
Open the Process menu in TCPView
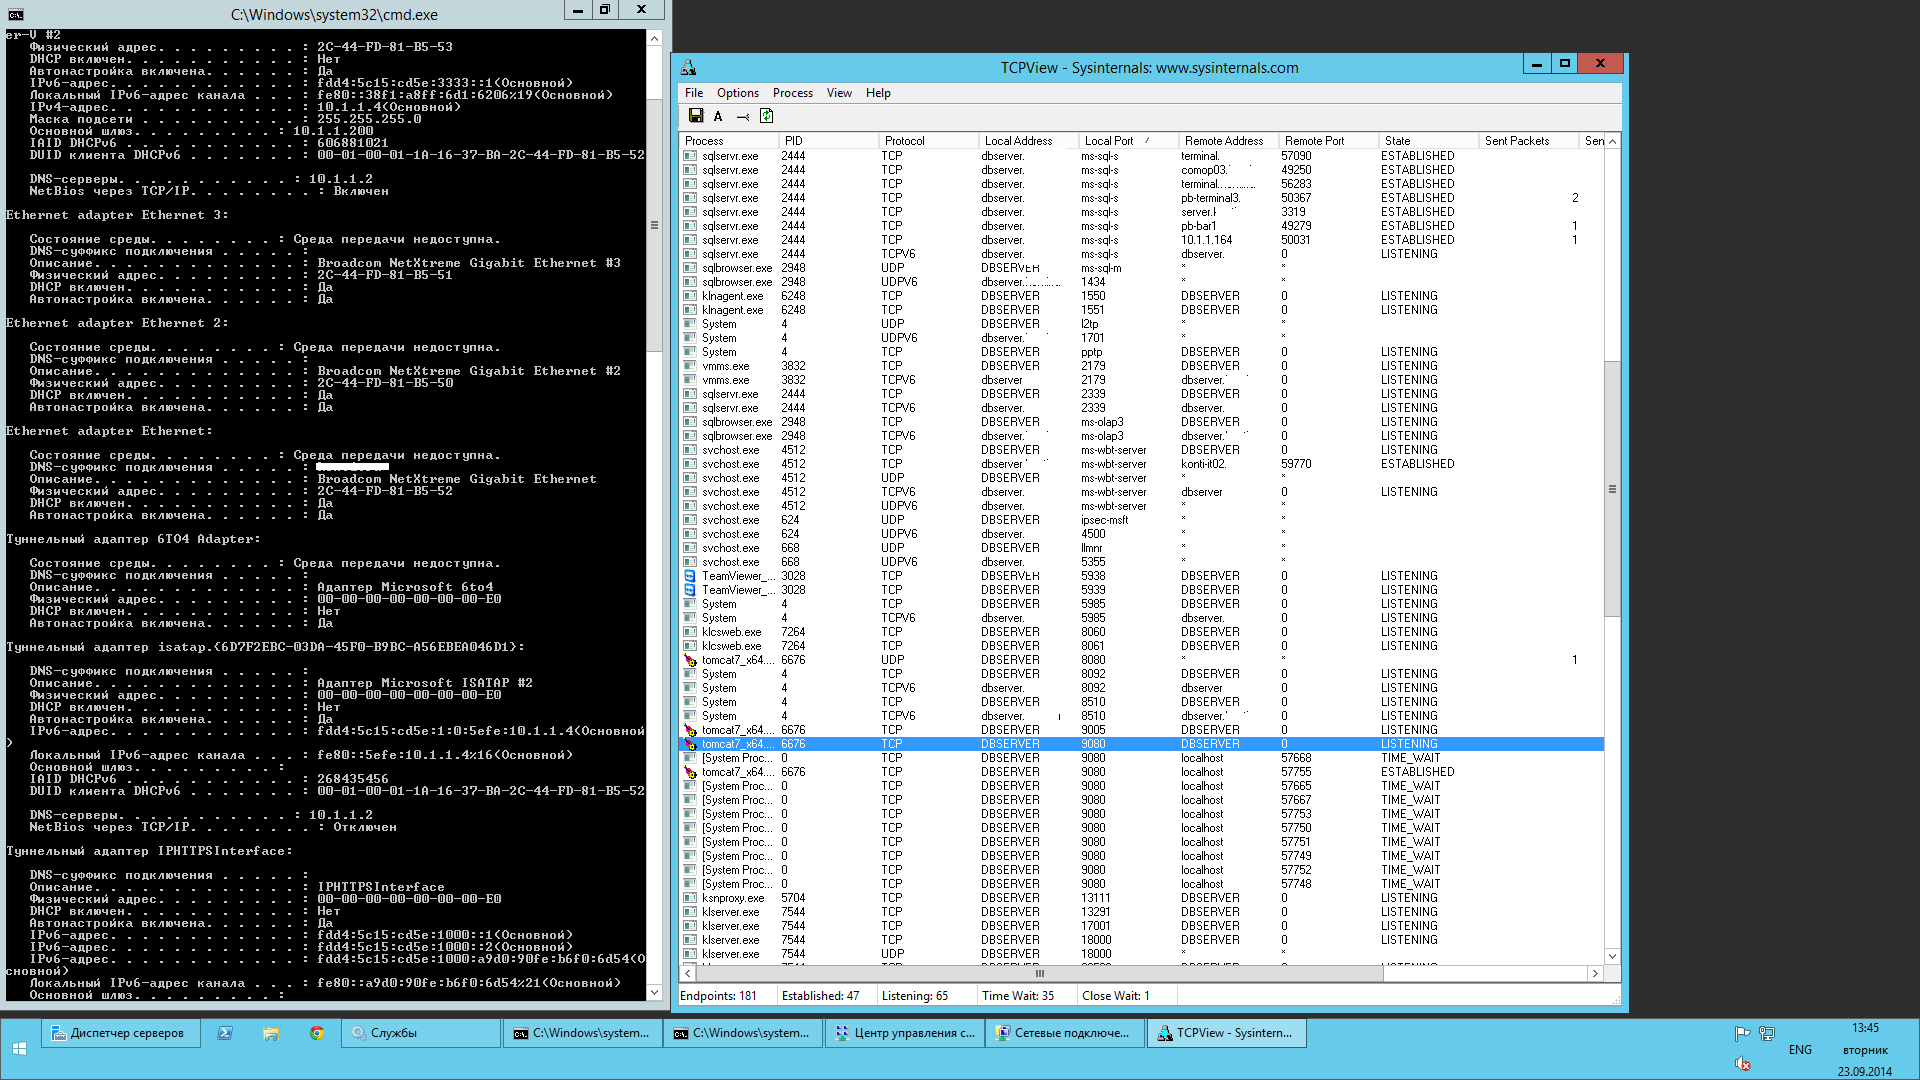[x=793, y=93]
